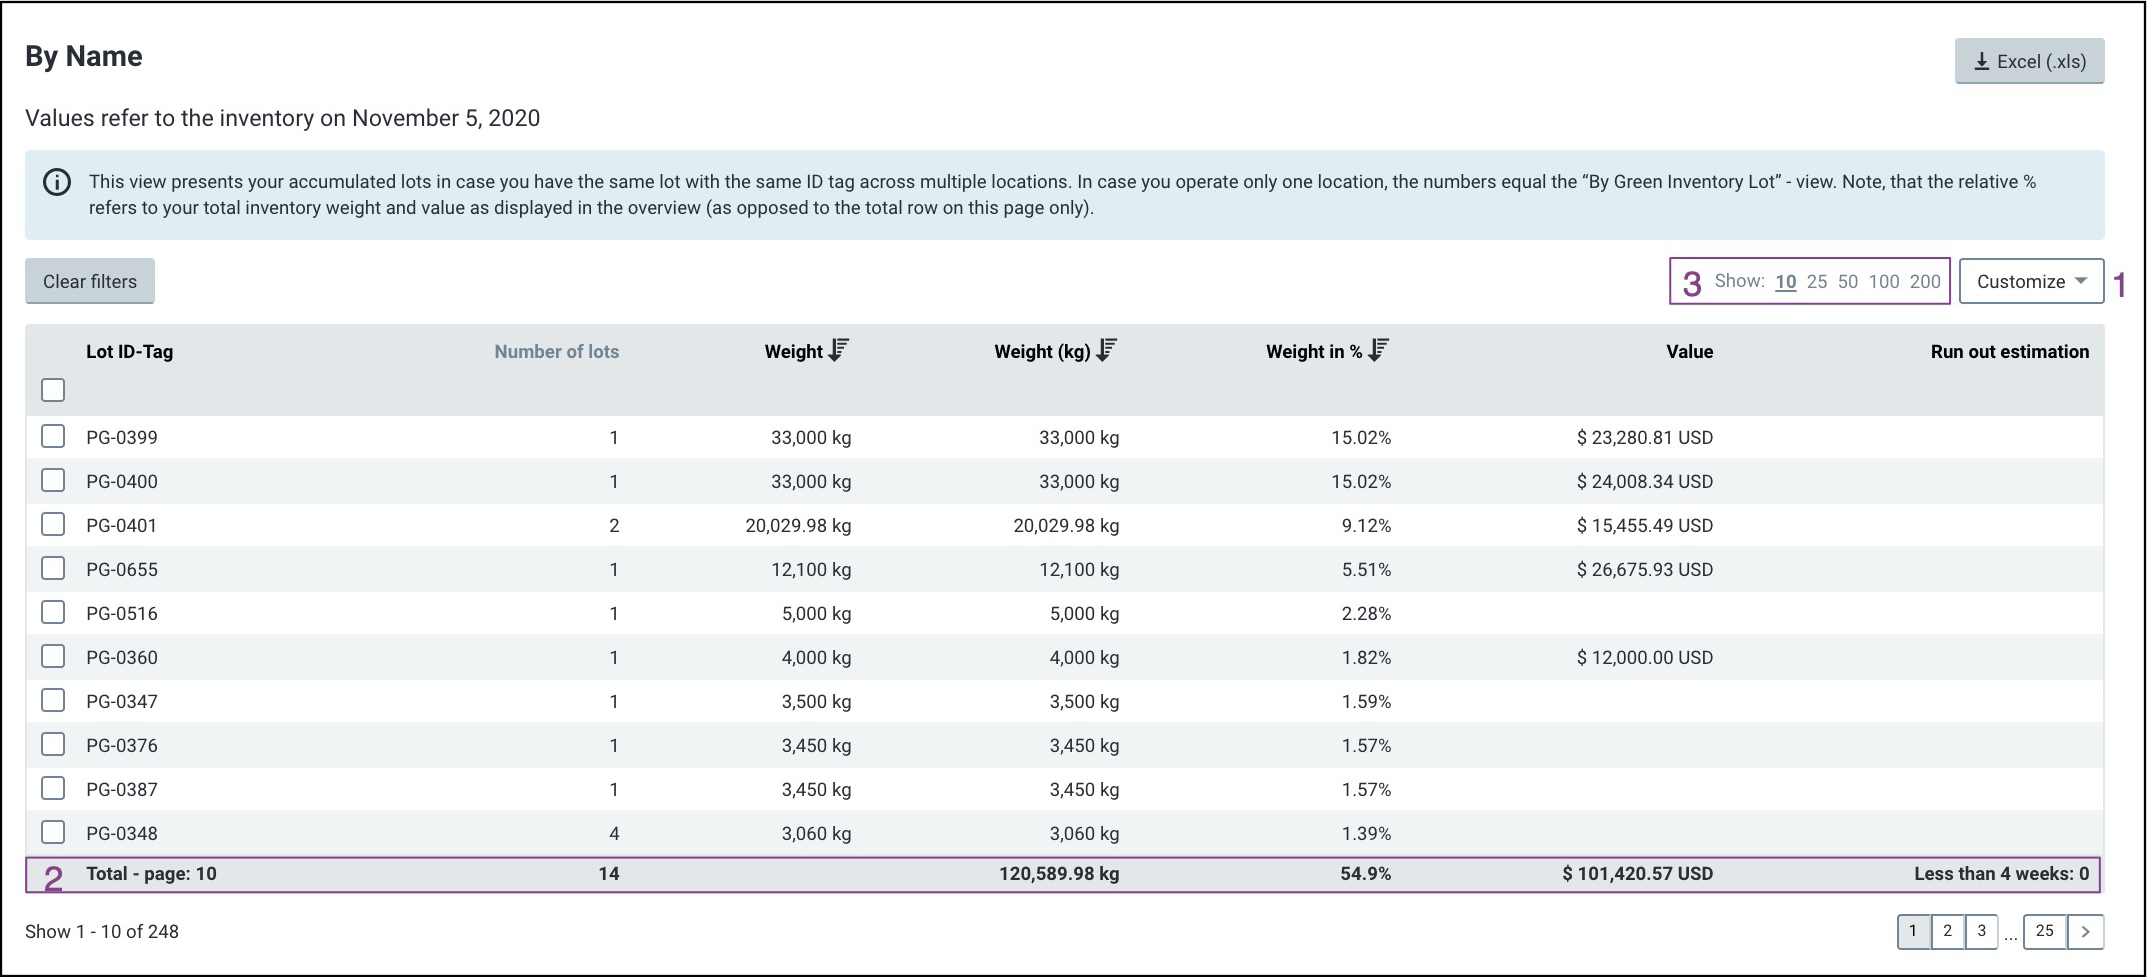Check the box for PG-0360
2147x977 pixels.
tap(53, 656)
